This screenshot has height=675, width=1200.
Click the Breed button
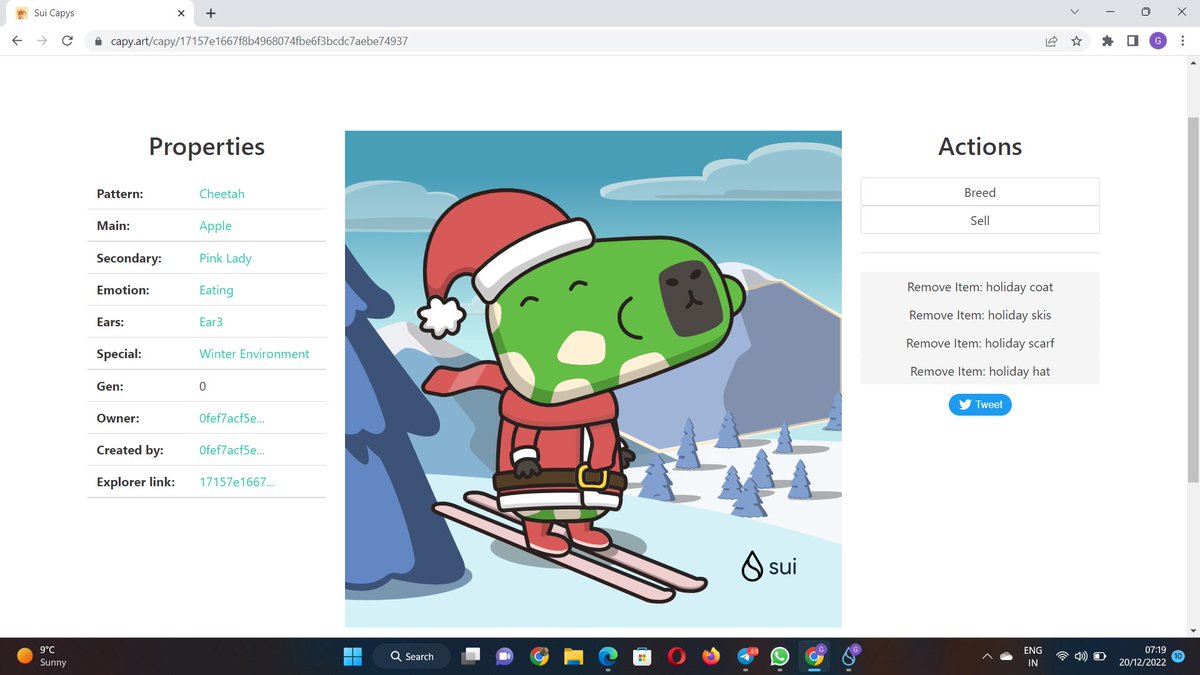pyautogui.click(x=980, y=192)
